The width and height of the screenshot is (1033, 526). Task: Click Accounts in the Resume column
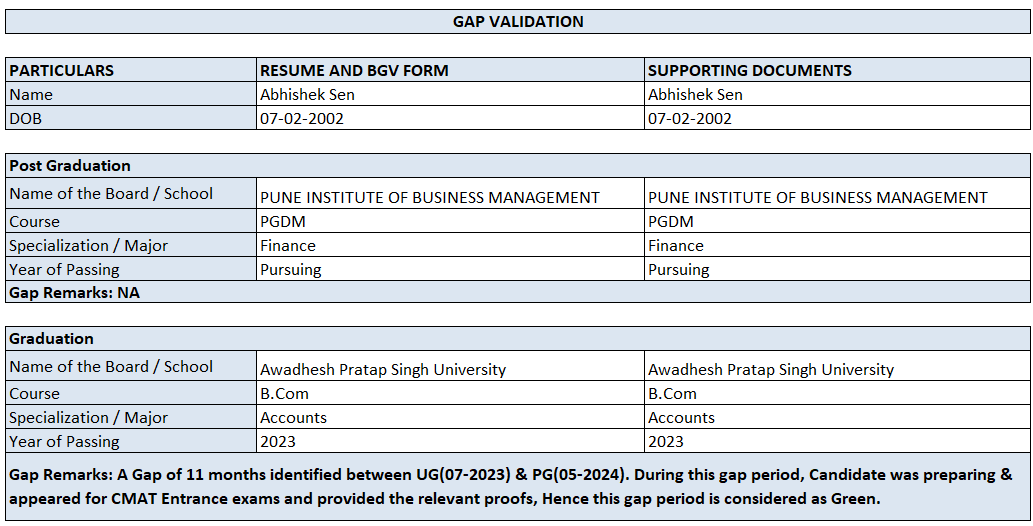coord(294,417)
